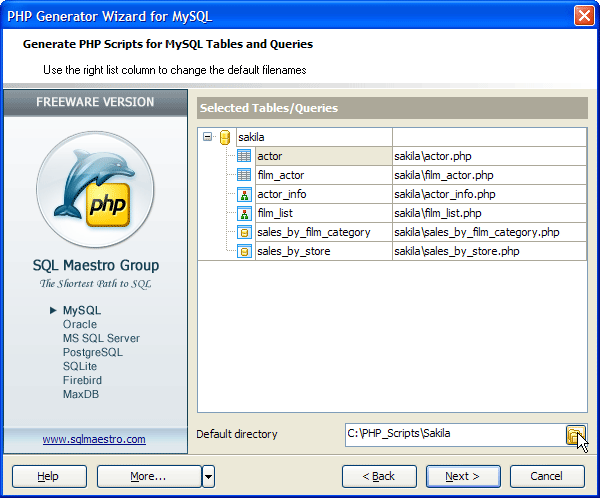Click the FREEWARE VERSION banner

pyautogui.click(x=95, y=102)
